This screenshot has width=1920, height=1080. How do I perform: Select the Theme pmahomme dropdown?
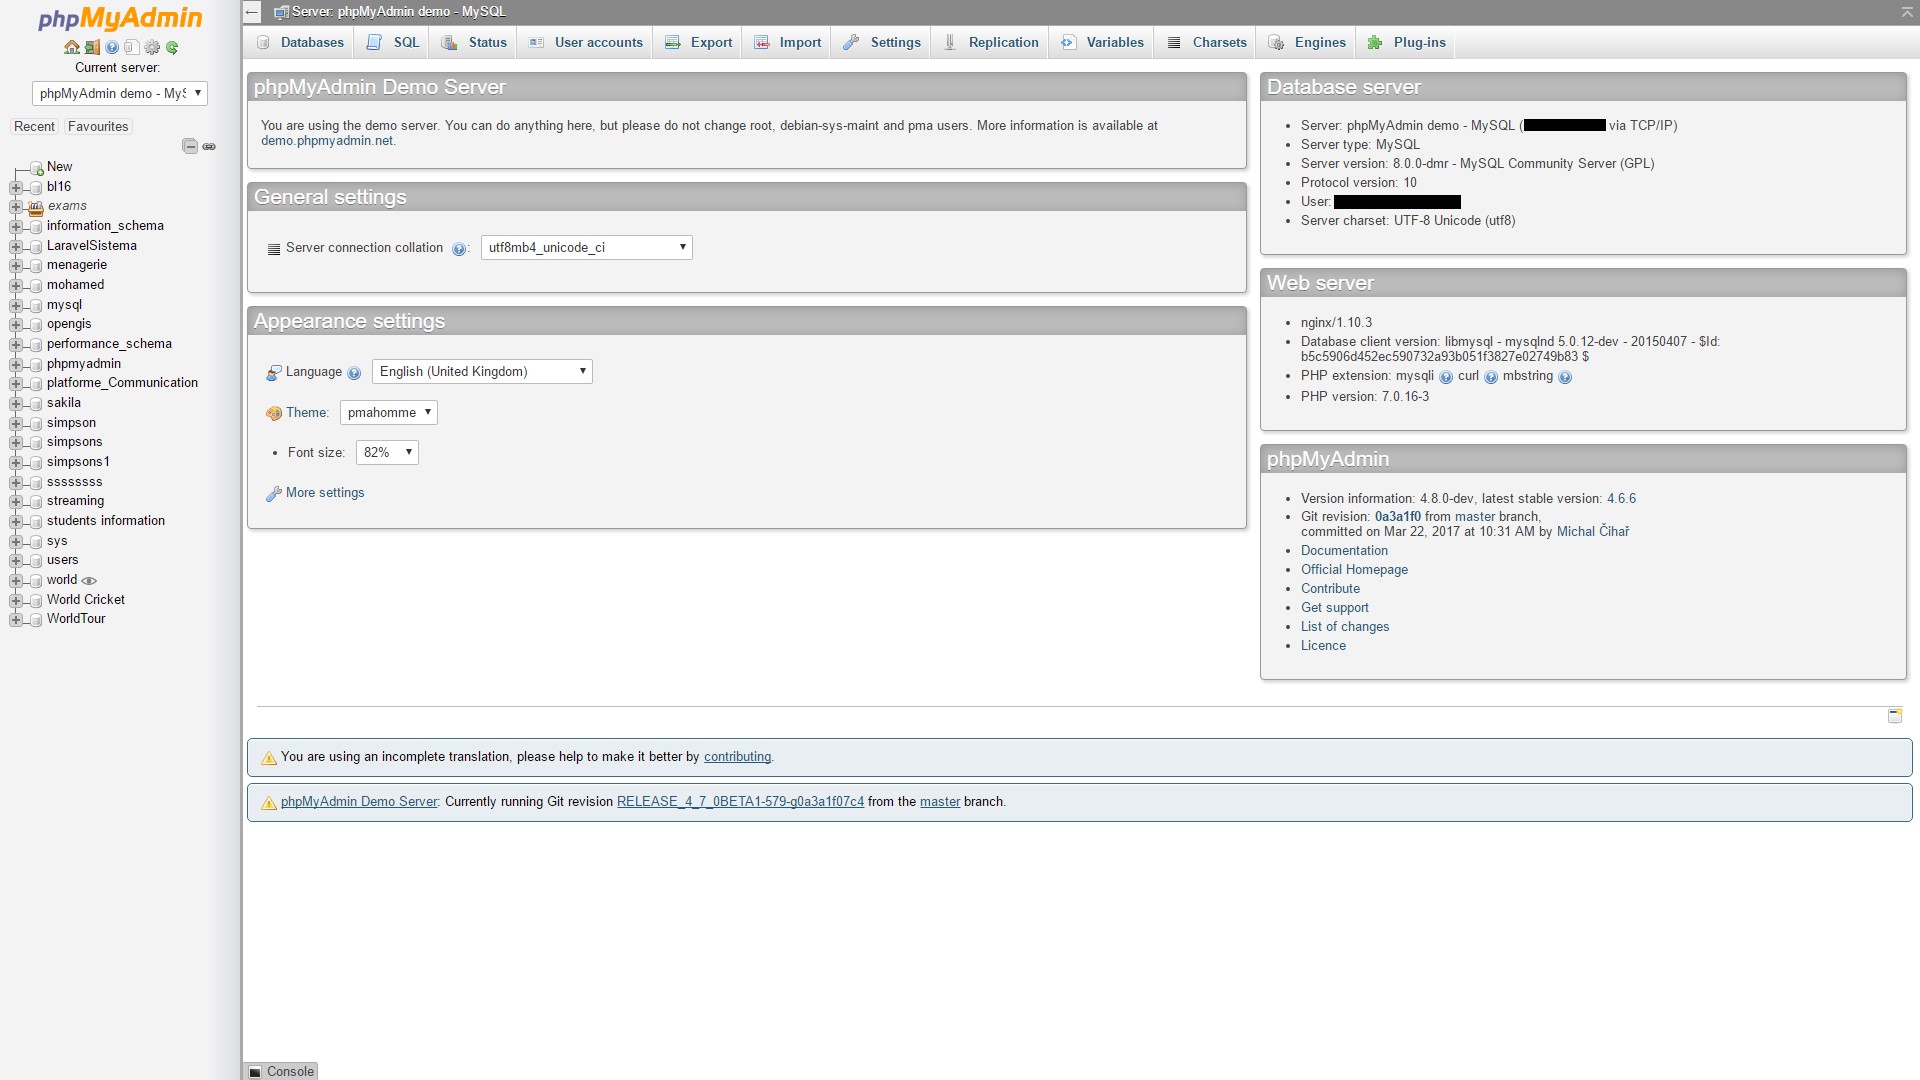pyautogui.click(x=388, y=411)
